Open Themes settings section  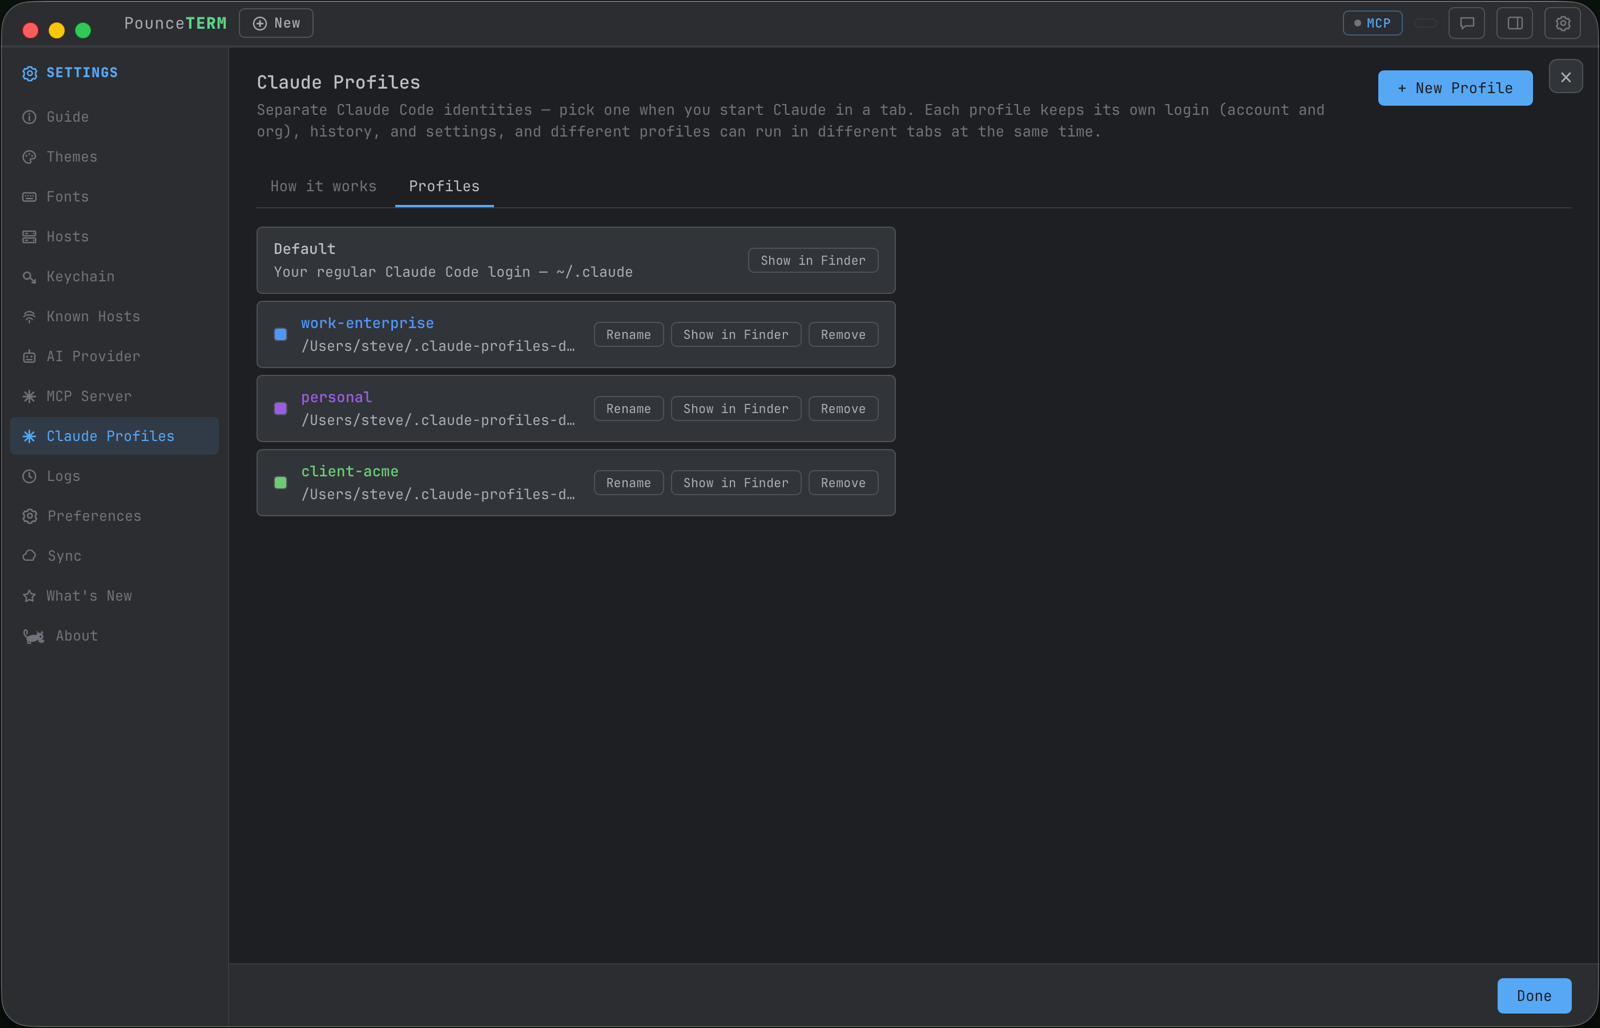114,157
